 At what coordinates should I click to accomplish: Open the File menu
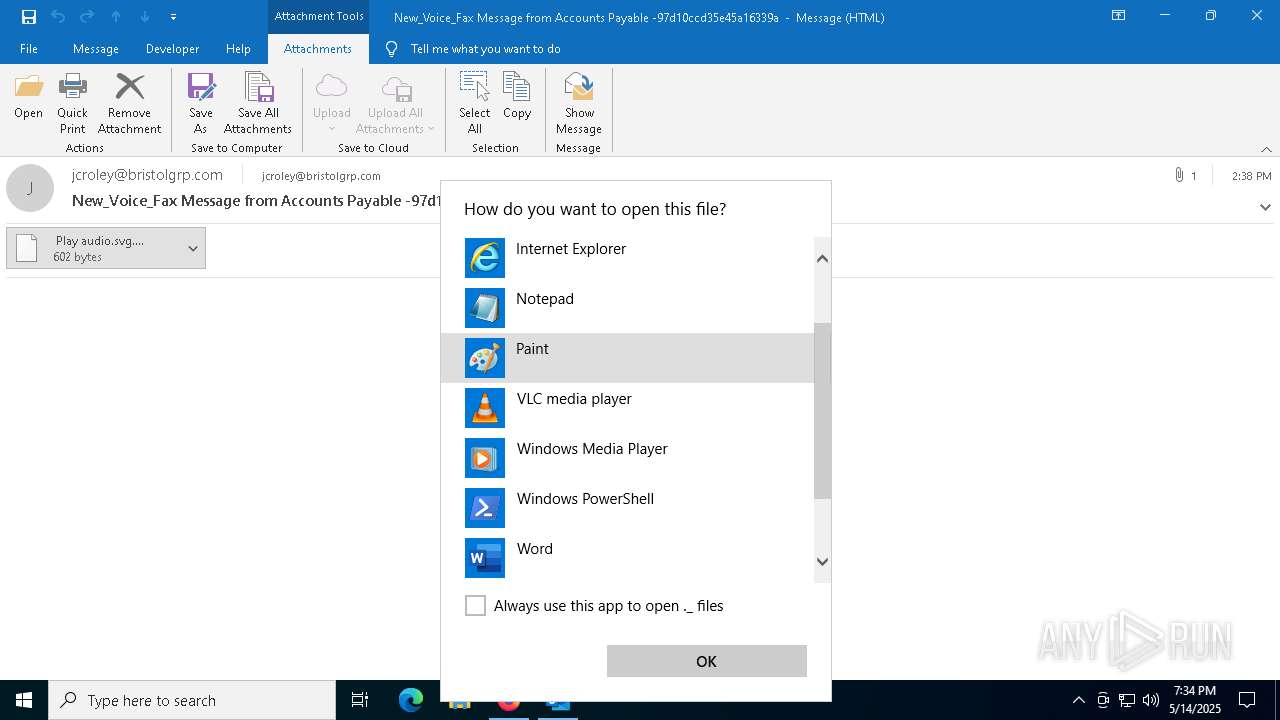click(29, 49)
